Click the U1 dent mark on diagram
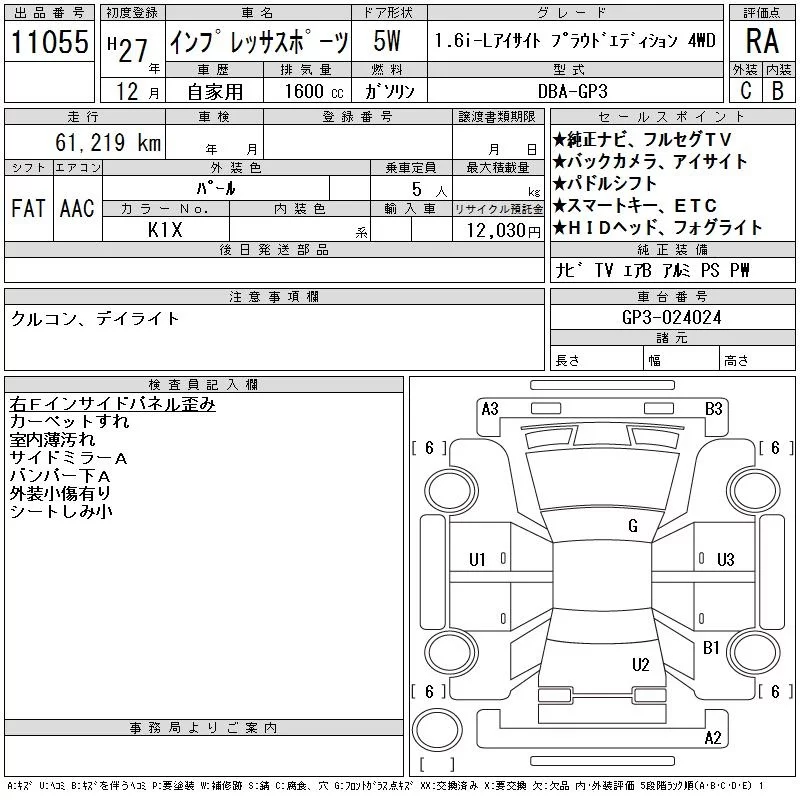800x800 pixels. click(x=477, y=560)
